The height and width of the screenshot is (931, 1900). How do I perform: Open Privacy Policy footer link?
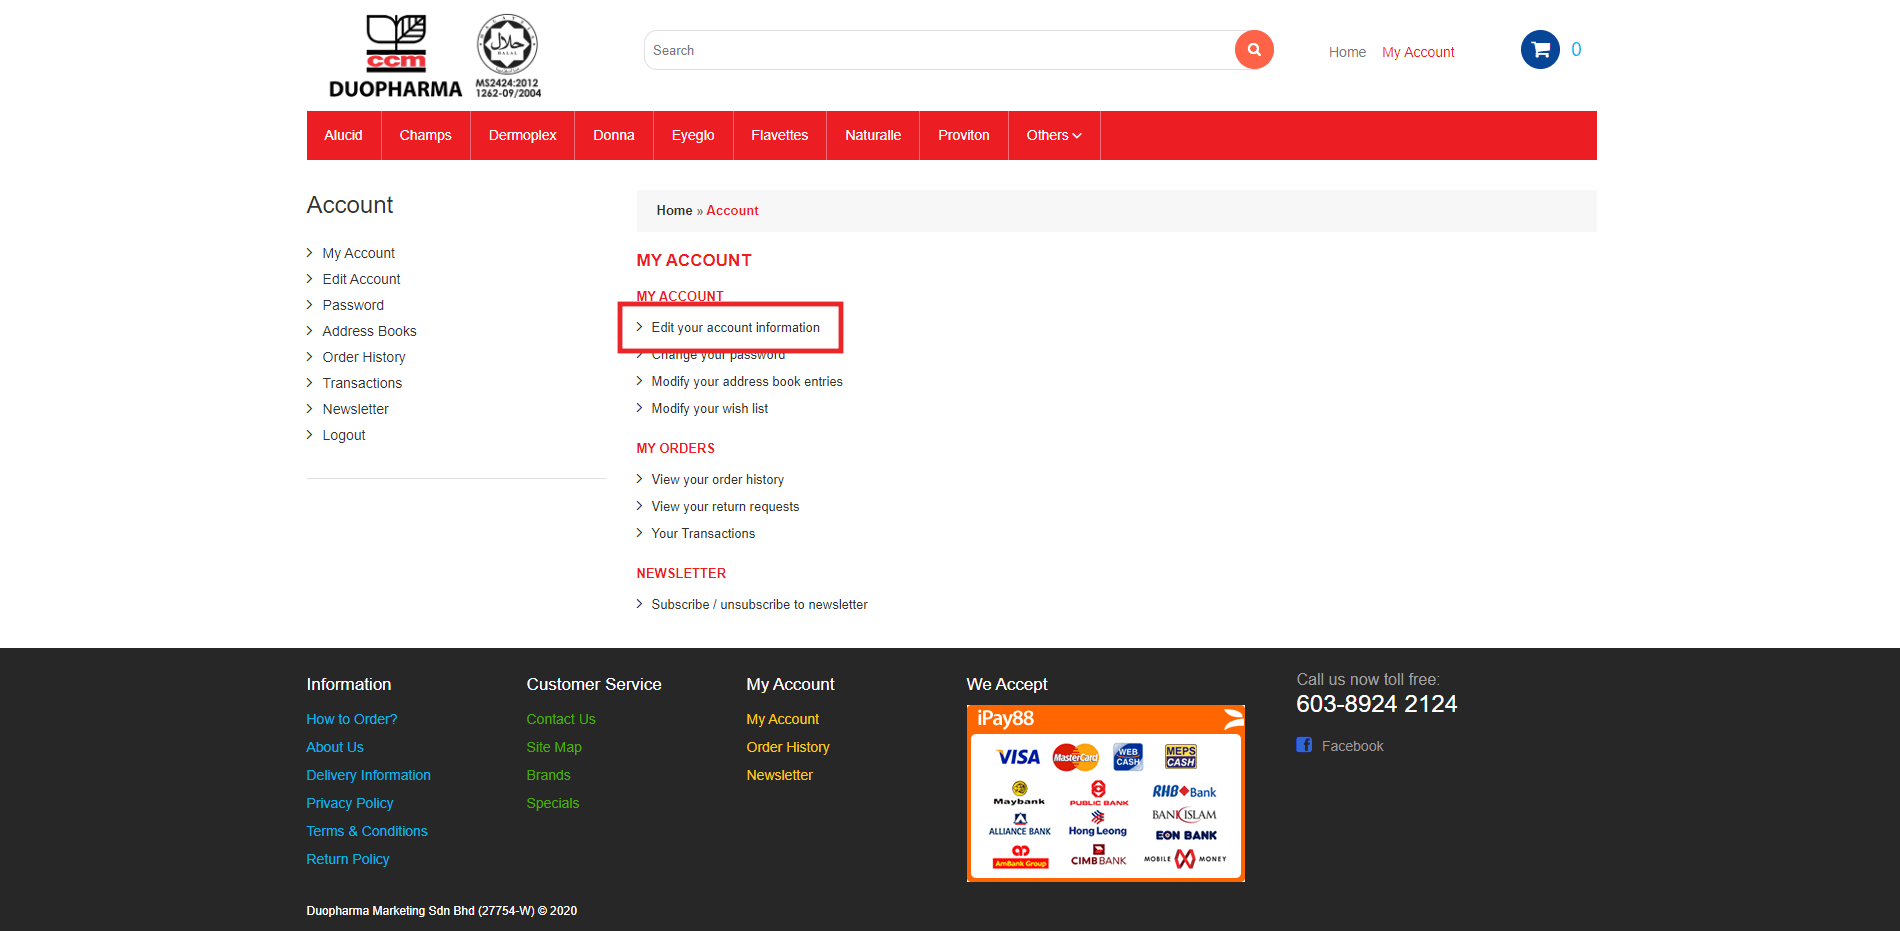[349, 803]
